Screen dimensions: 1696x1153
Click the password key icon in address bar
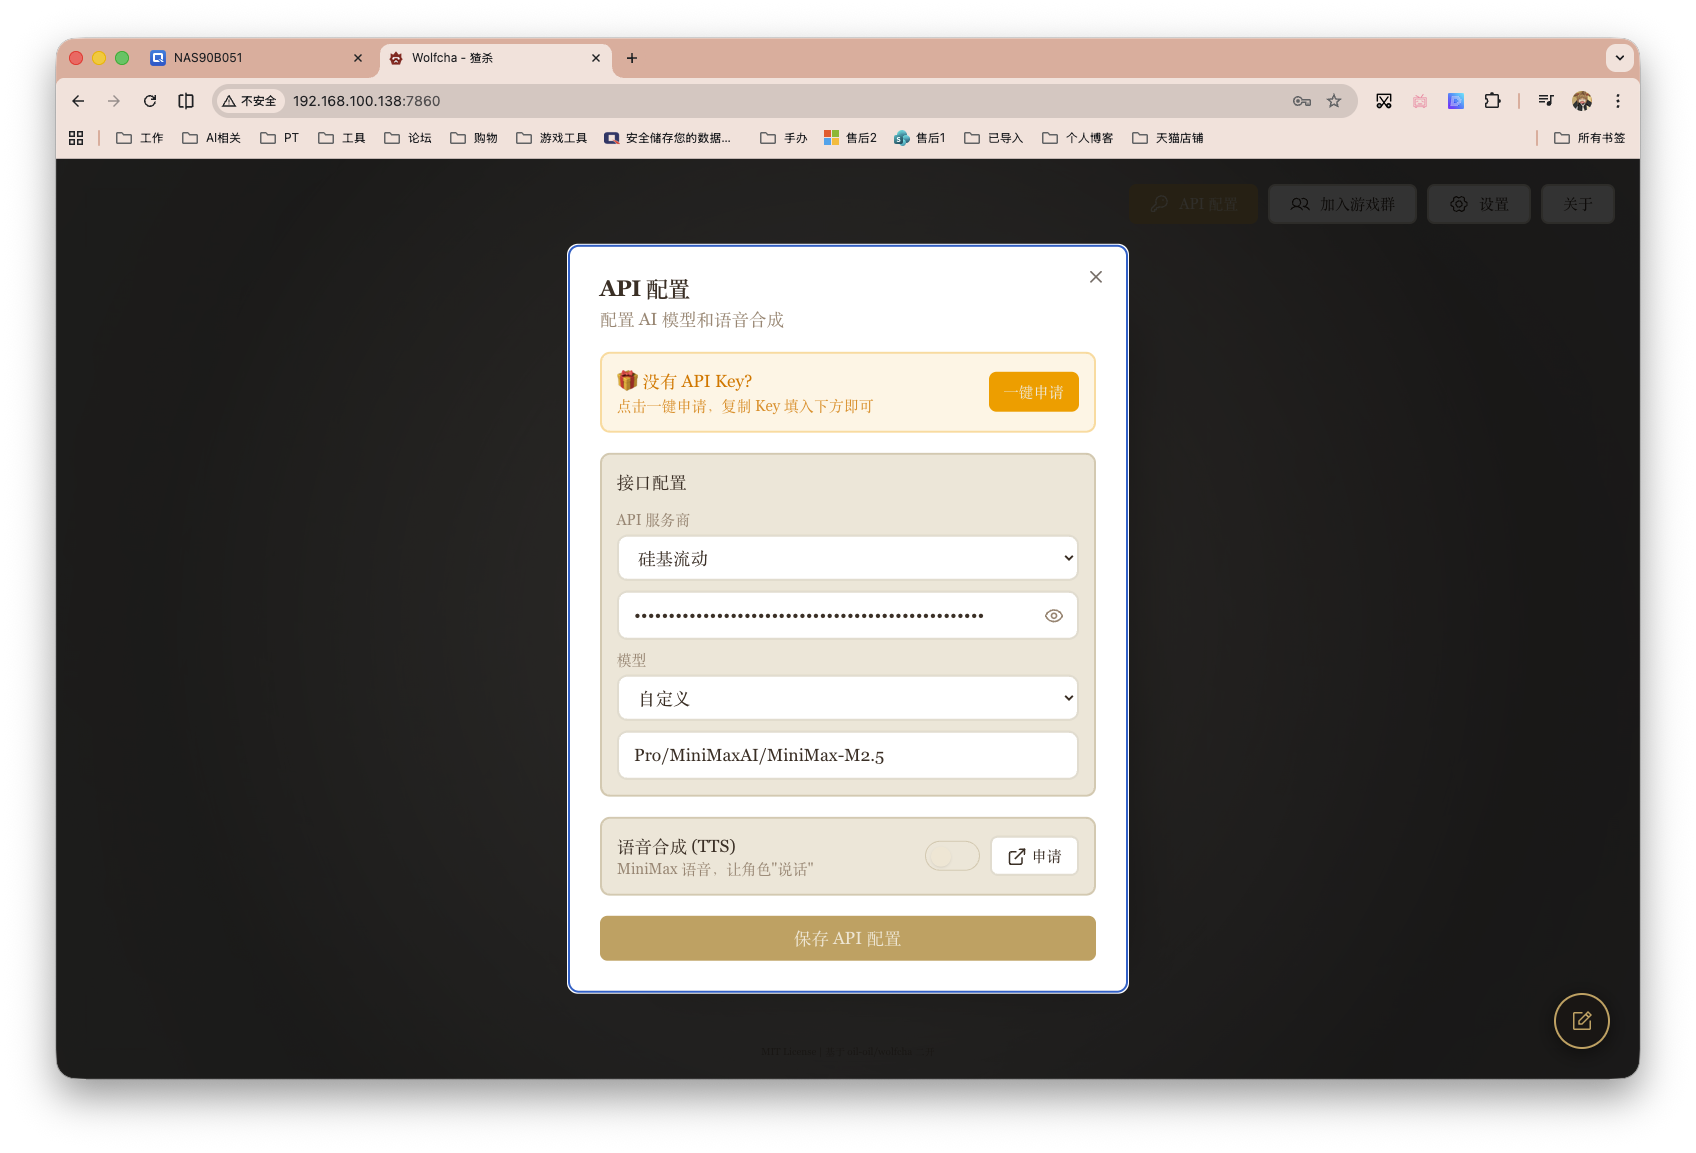tap(1301, 101)
